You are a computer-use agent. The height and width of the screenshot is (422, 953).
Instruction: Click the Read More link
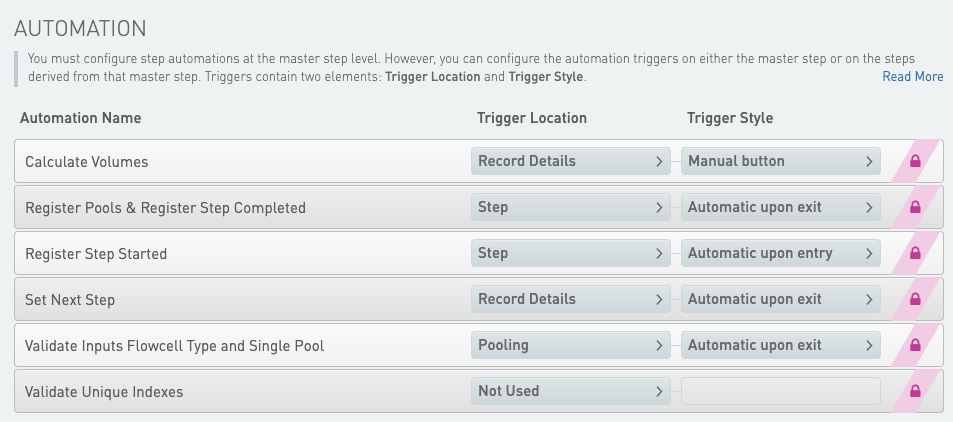coord(912,77)
